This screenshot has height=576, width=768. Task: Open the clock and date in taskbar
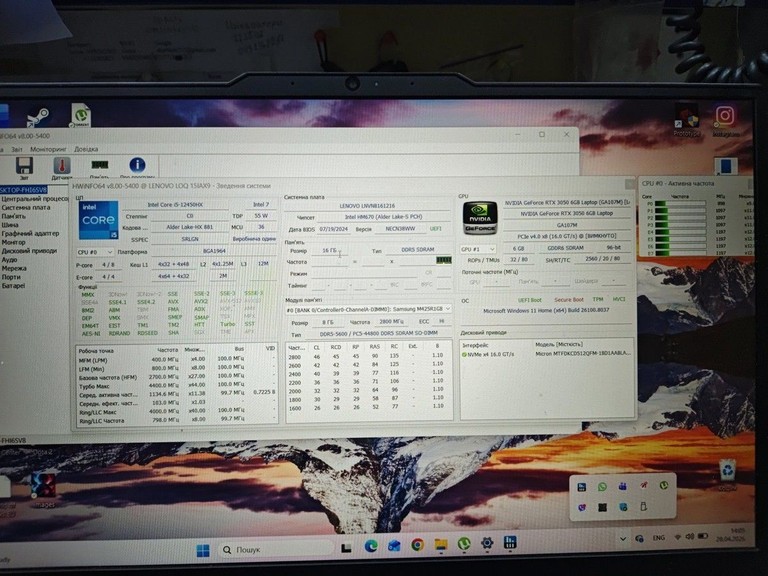click(730, 535)
